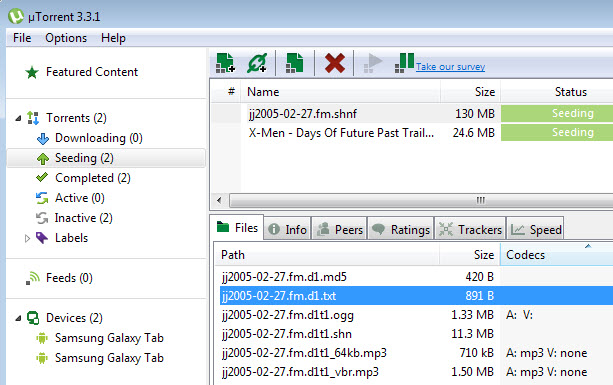The height and width of the screenshot is (385, 613).
Task: Click the Add Torrent toolbar icon
Action: pyautogui.click(x=225, y=63)
